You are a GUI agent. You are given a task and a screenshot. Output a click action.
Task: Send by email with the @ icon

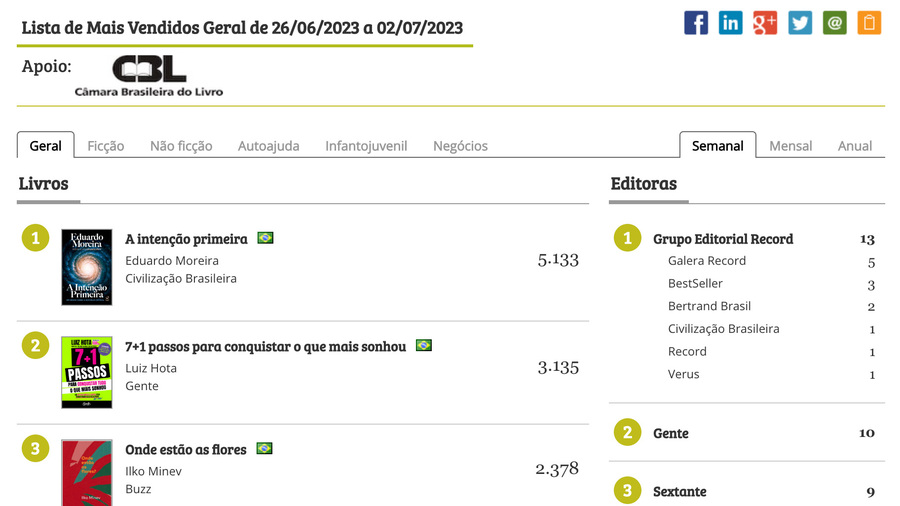(x=835, y=23)
